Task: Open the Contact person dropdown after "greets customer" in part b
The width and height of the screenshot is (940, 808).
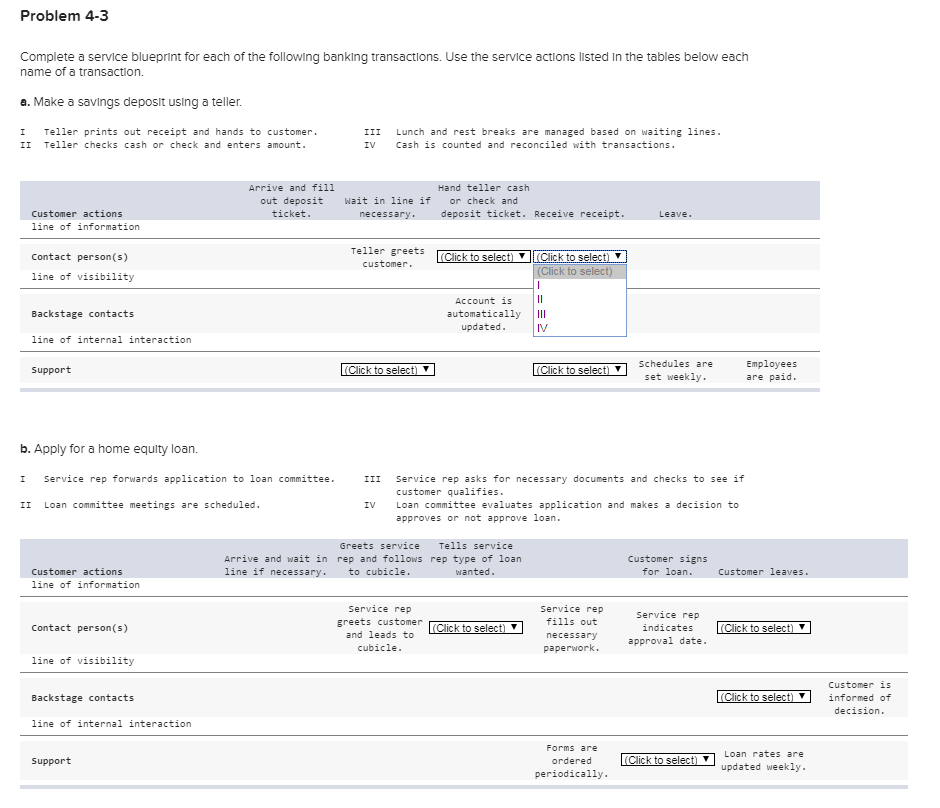Action: point(476,628)
